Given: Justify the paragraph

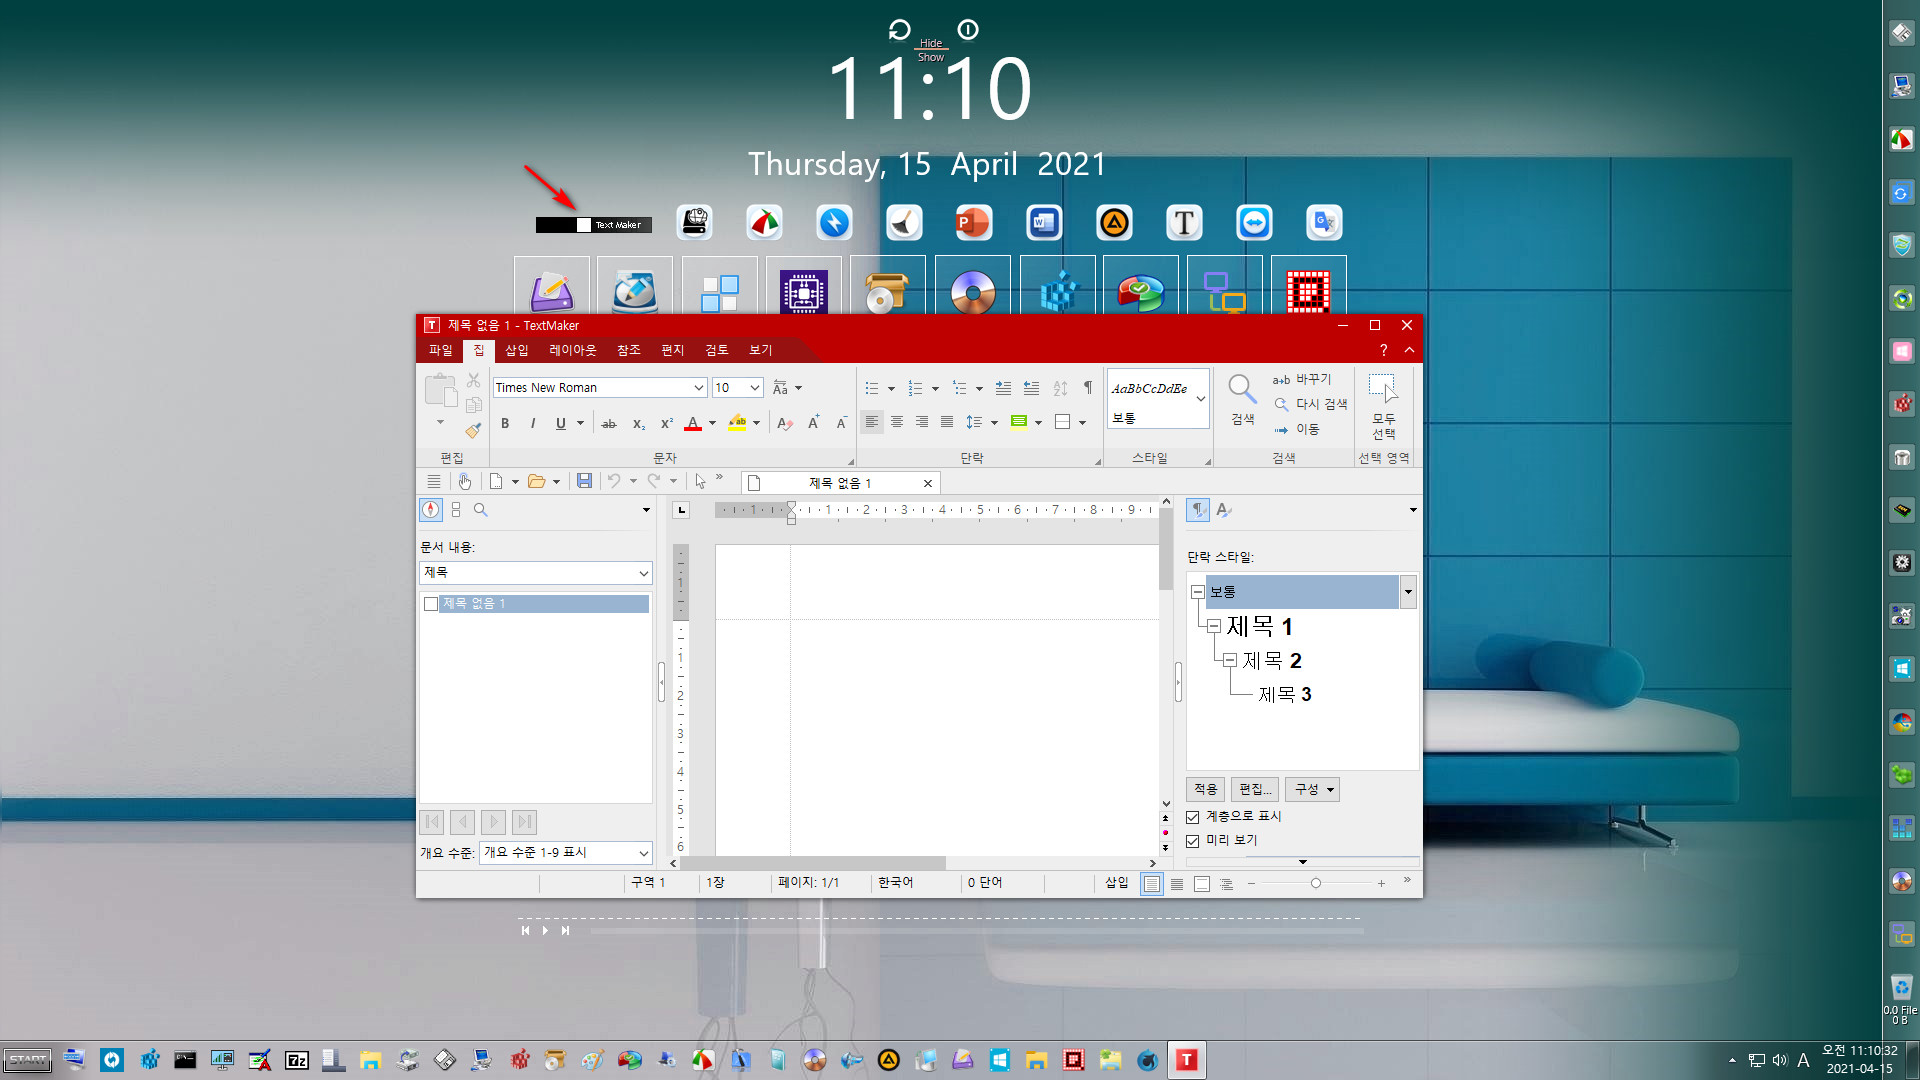Looking at the screenshot, I should [x=947, y=422].
